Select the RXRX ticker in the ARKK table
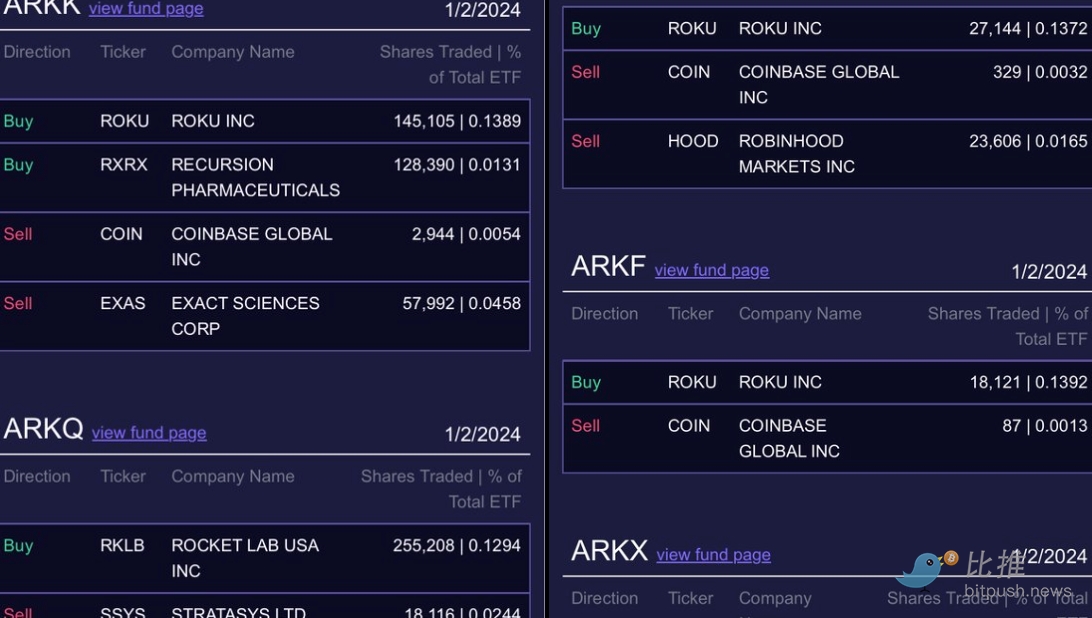Image resolution: width=1092 pixels, height=618 pixels. [x=123, y=165]
